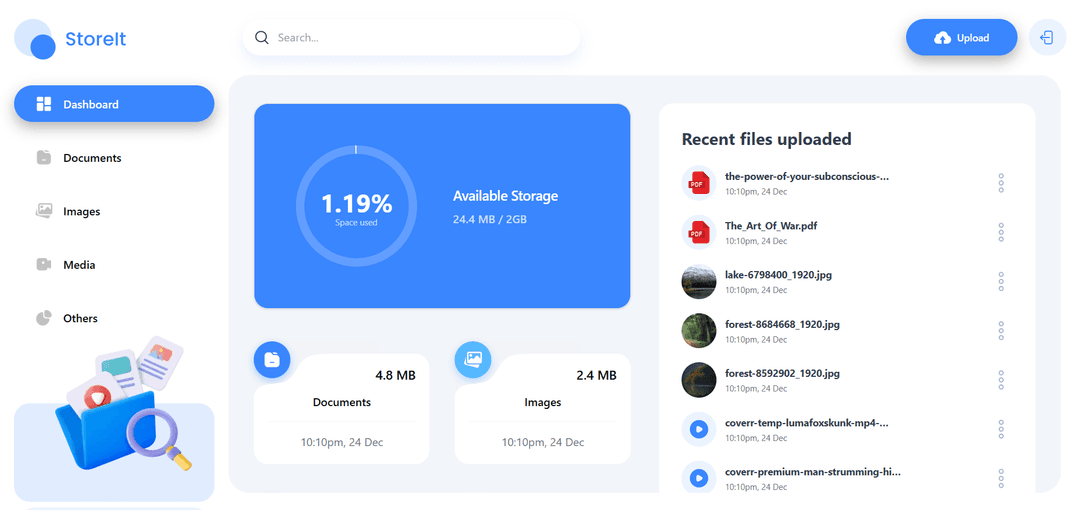Open the Images summary card
The image size is (1080, 510).
[542, 408]
